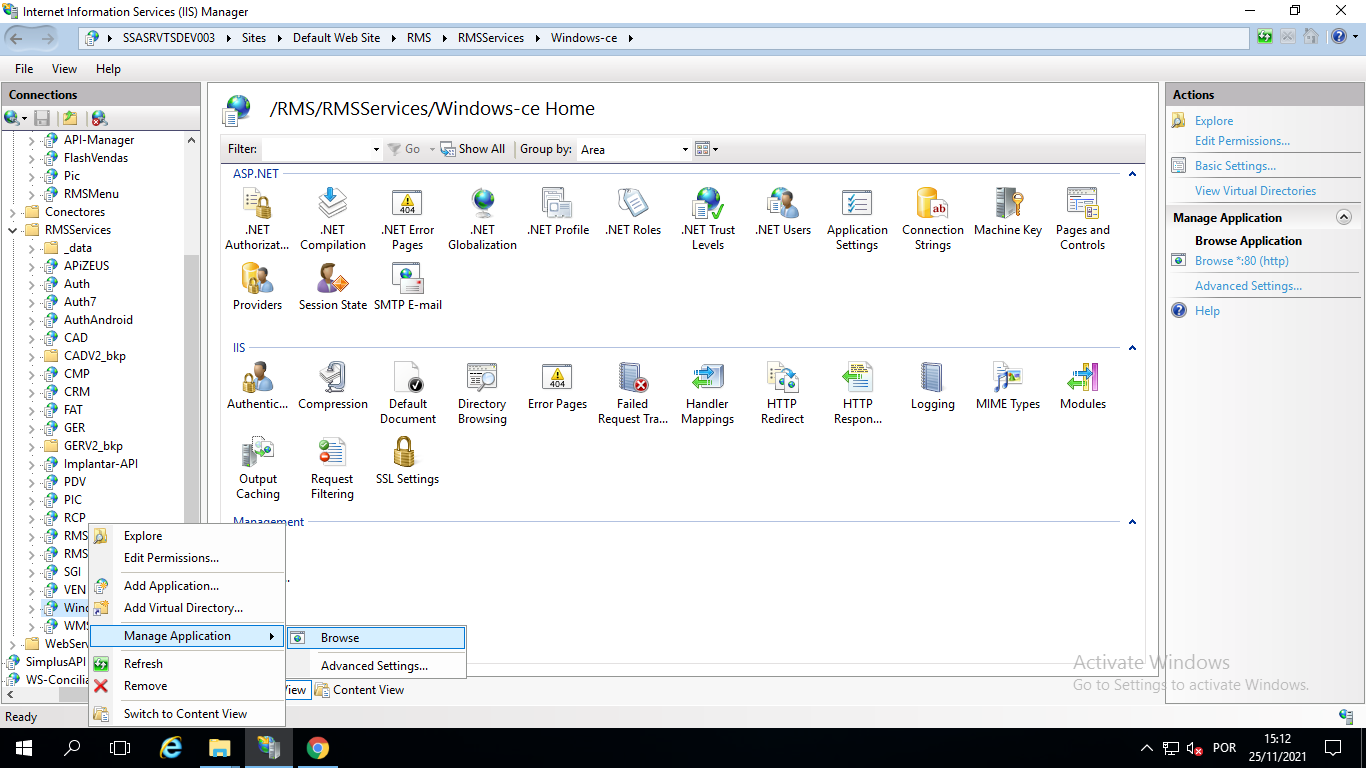This screenshot has width=1366, height=768.
Task: Open Compression feature icon
Action: 333,386
